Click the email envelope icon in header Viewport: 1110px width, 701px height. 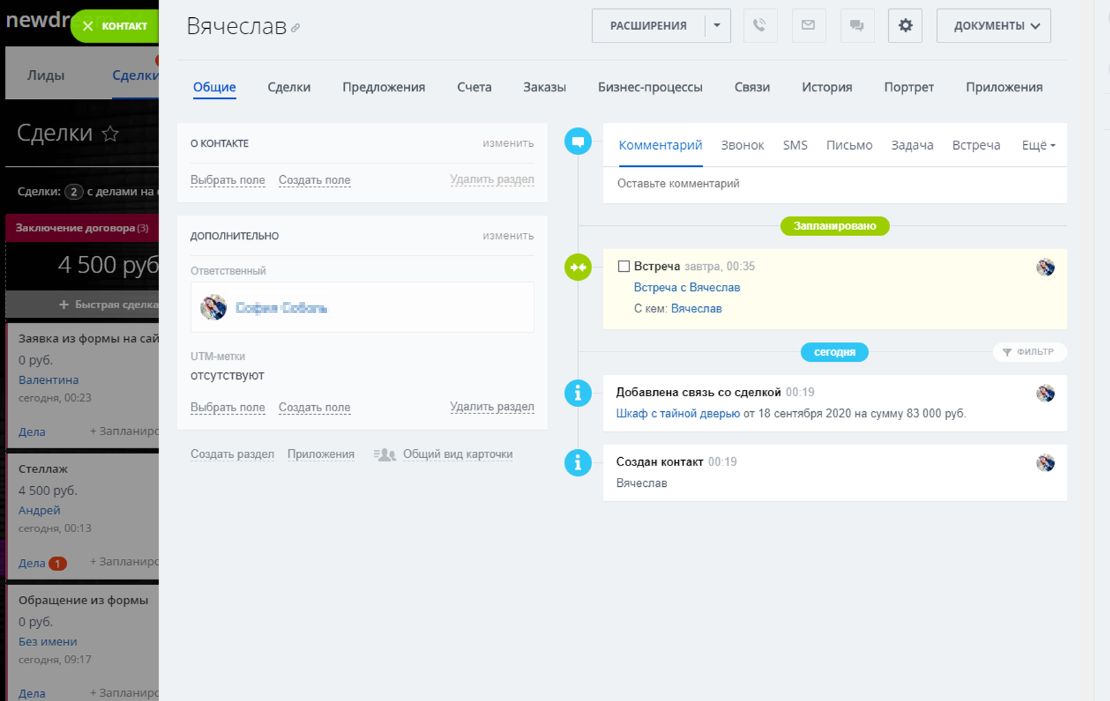[809, 26]
